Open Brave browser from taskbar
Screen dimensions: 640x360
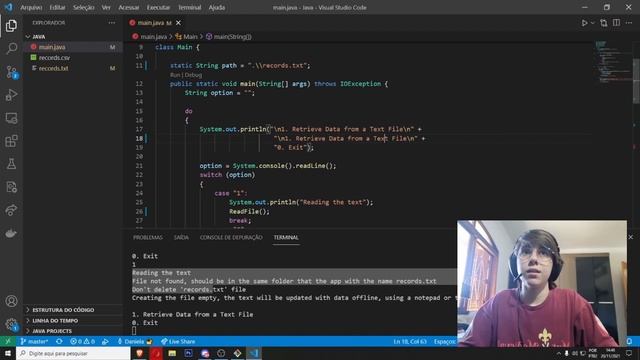tap(140, 353)
